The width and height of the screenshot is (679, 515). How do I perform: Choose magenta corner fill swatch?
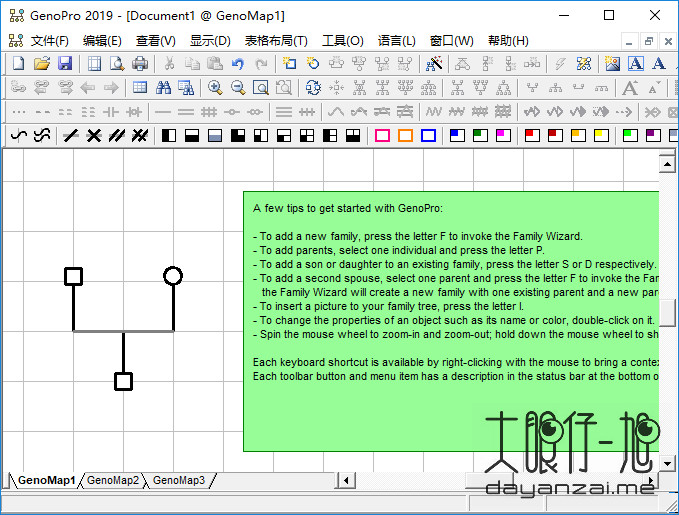click(503, 136)
